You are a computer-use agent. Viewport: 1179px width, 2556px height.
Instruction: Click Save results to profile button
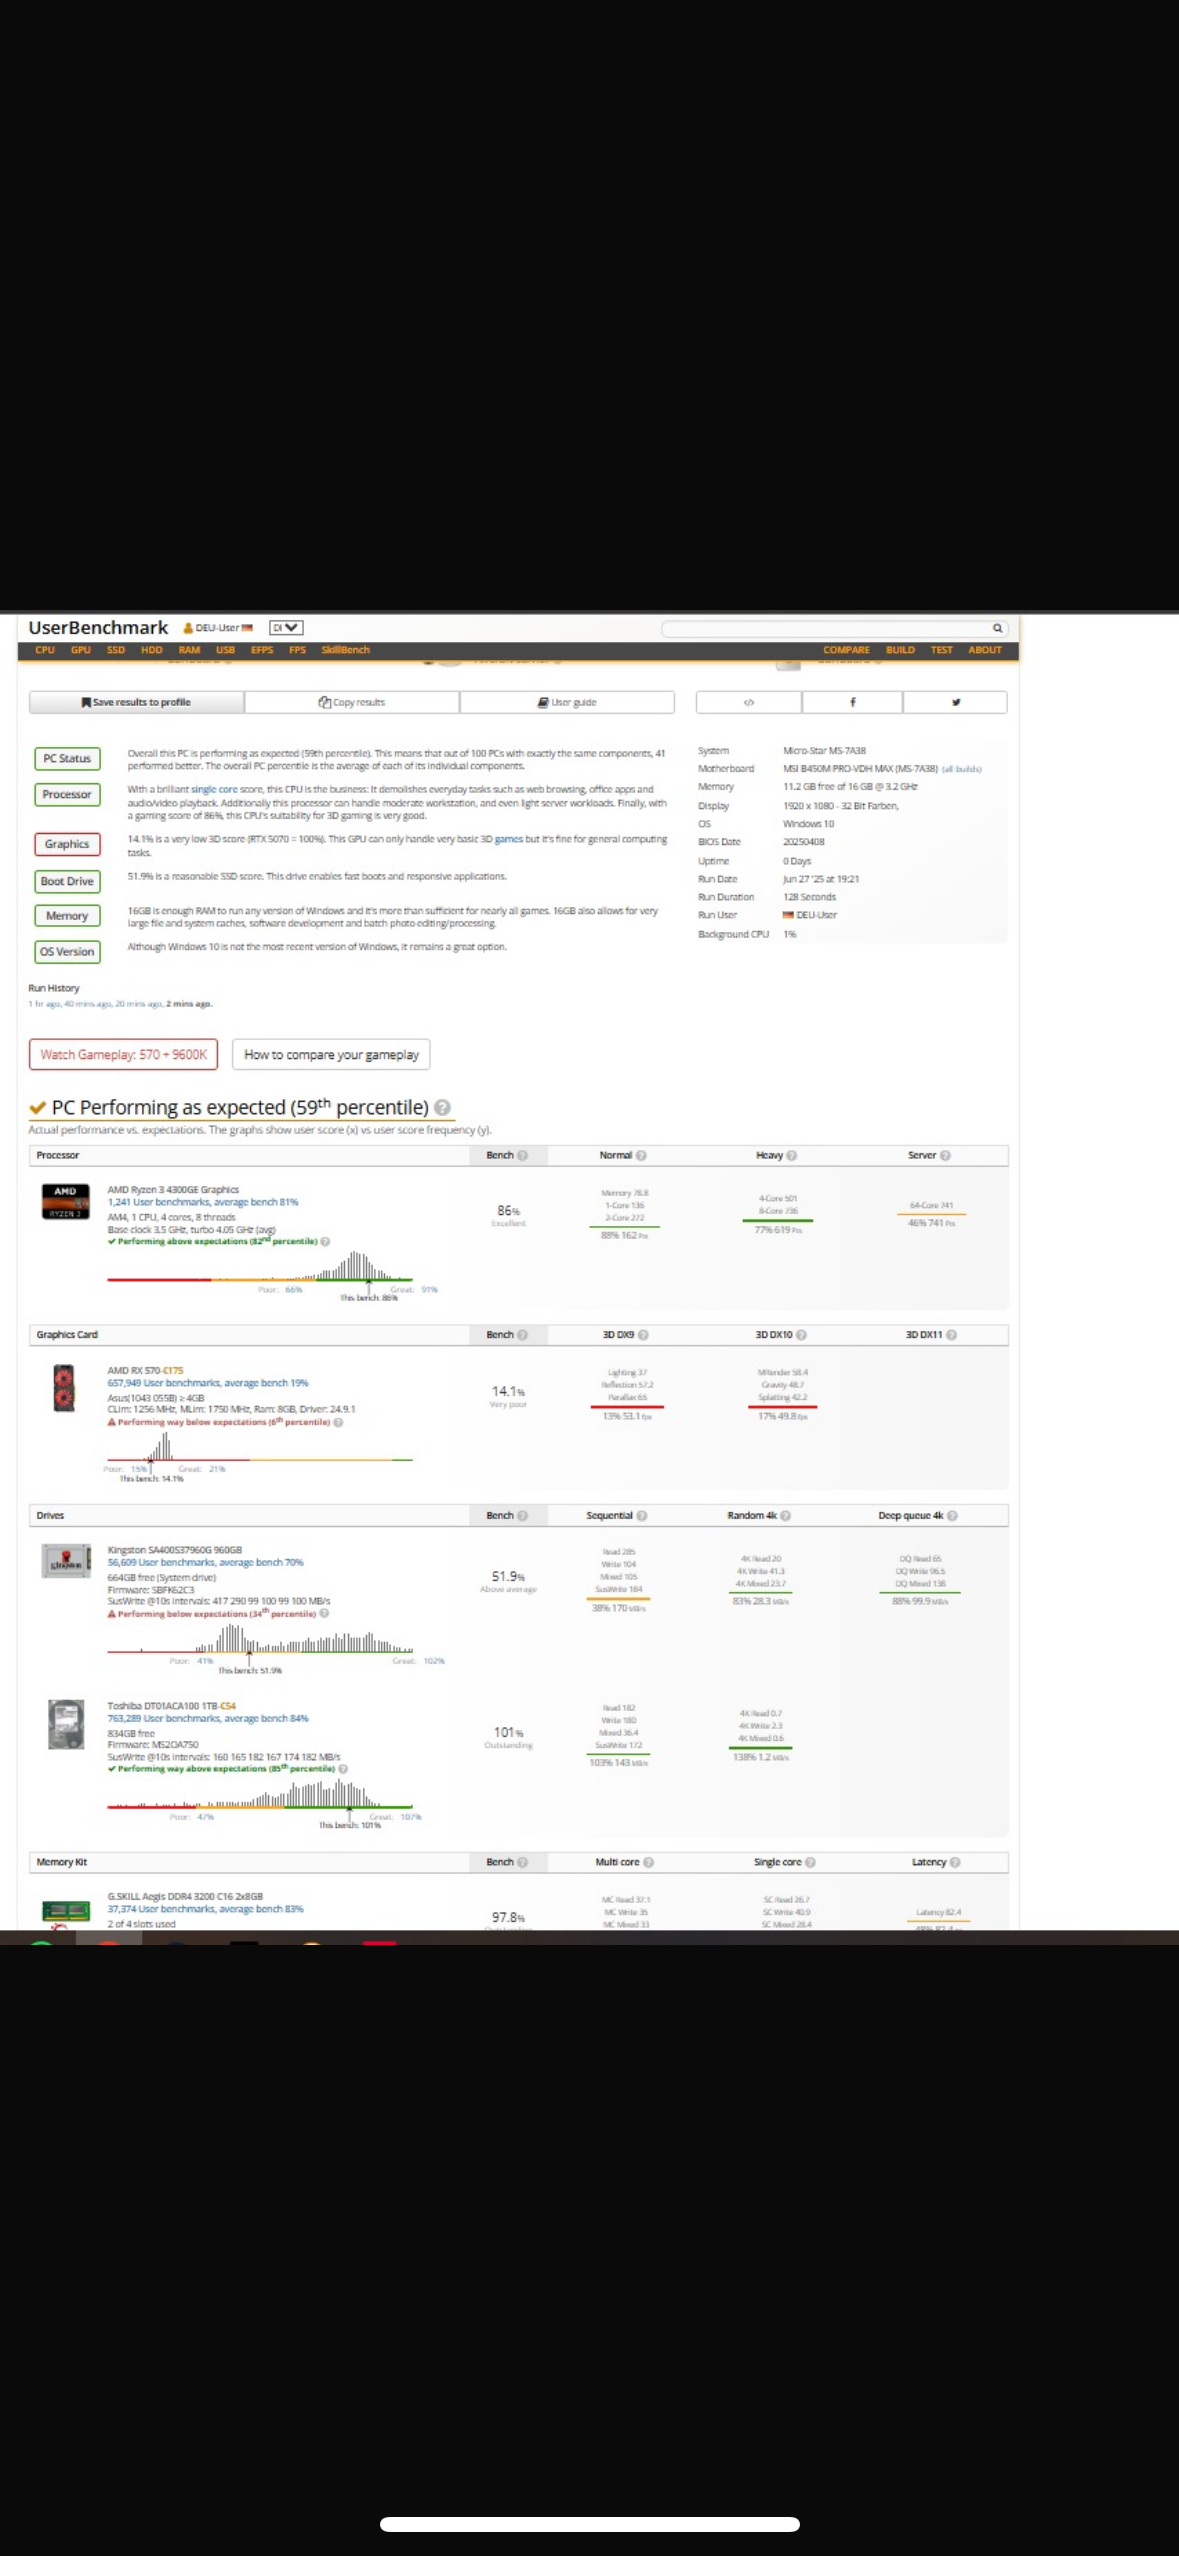[x=136, y=702]
